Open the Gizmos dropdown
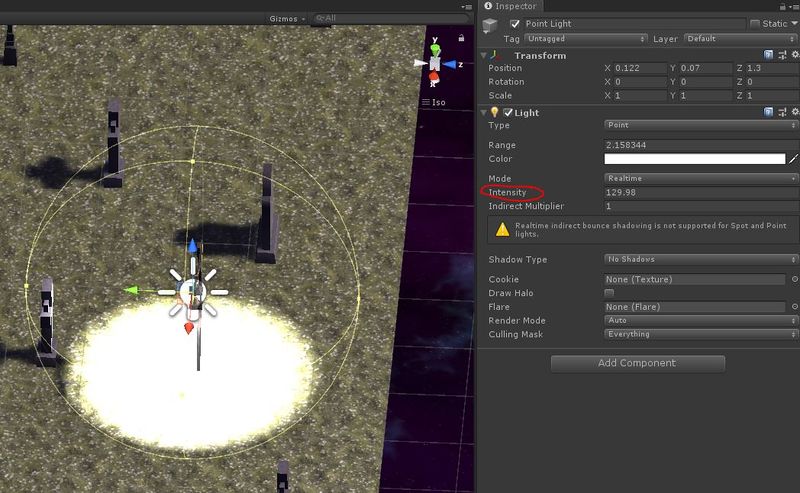 tap(287, 18)
